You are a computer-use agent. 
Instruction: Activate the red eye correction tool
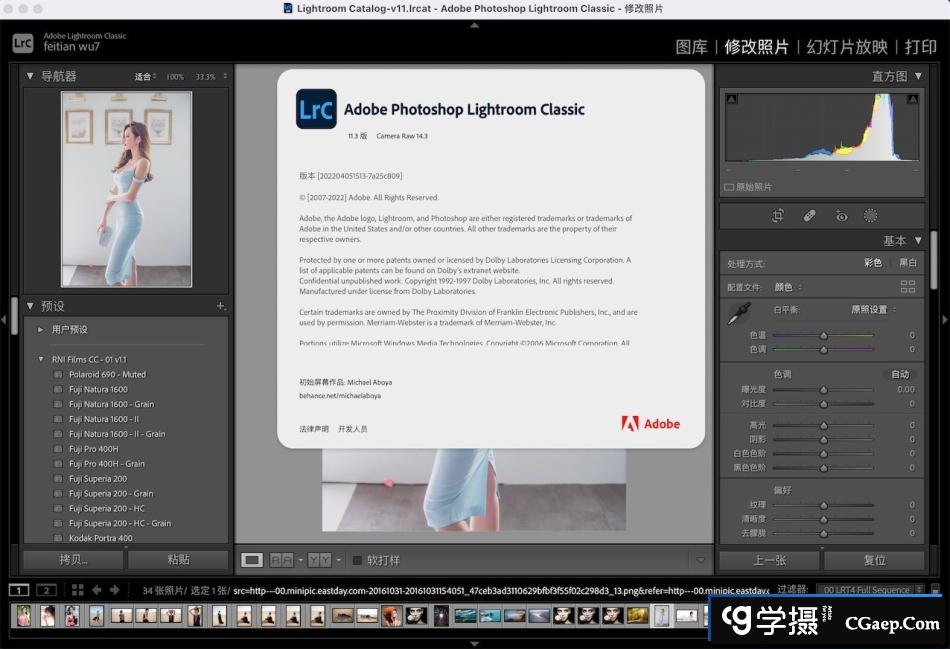[841, 216]
